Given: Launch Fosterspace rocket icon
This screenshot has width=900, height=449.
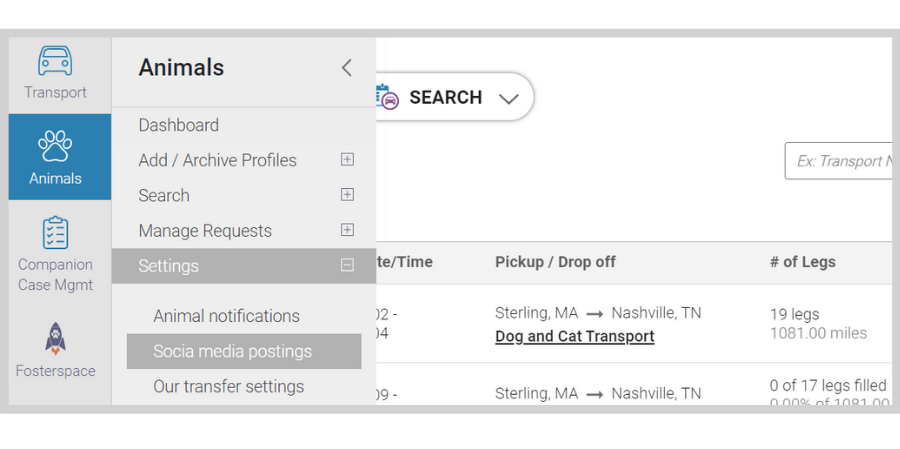Looking at the screenshot, I should (56, 339).
